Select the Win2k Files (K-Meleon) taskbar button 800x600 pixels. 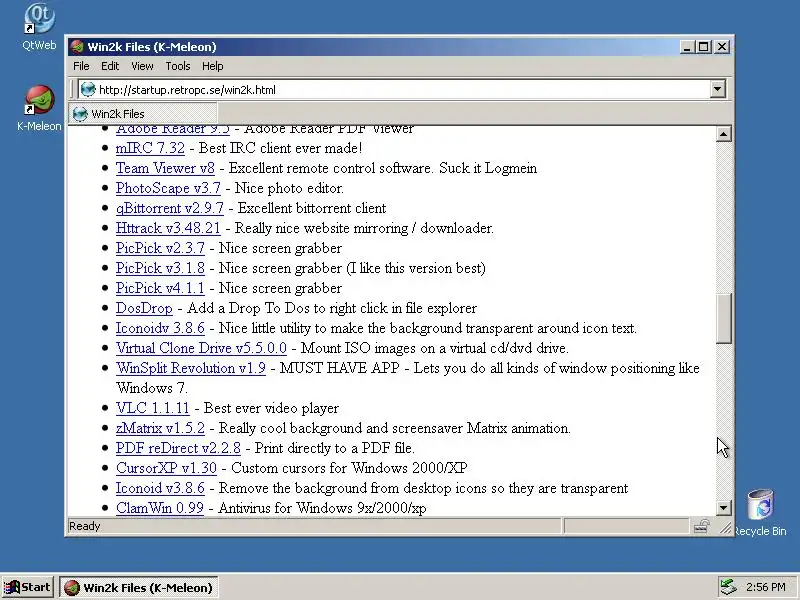tap(139, 587)
